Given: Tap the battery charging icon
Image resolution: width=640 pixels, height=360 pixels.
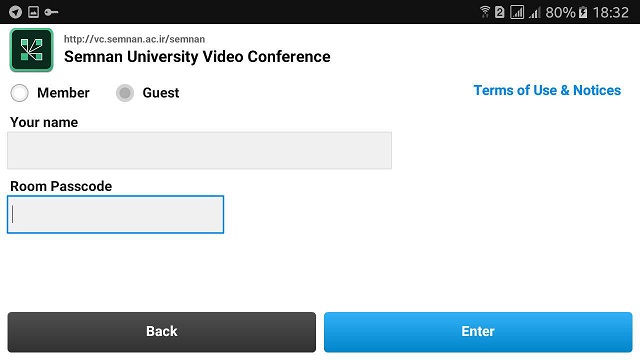Looking at the screenshot, I should (x=583, y=12).
